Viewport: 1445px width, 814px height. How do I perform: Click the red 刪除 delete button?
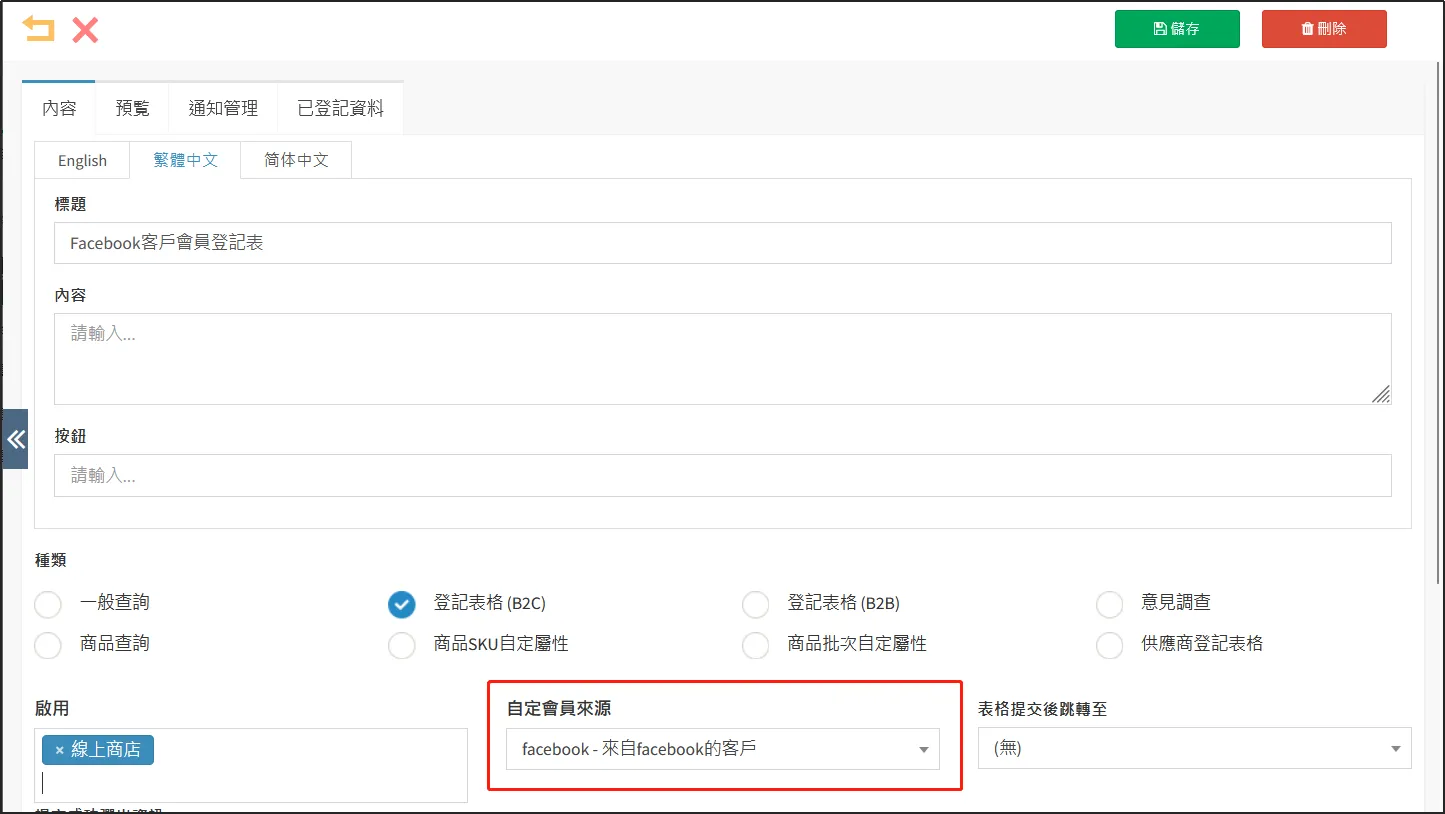[1323, 29]
